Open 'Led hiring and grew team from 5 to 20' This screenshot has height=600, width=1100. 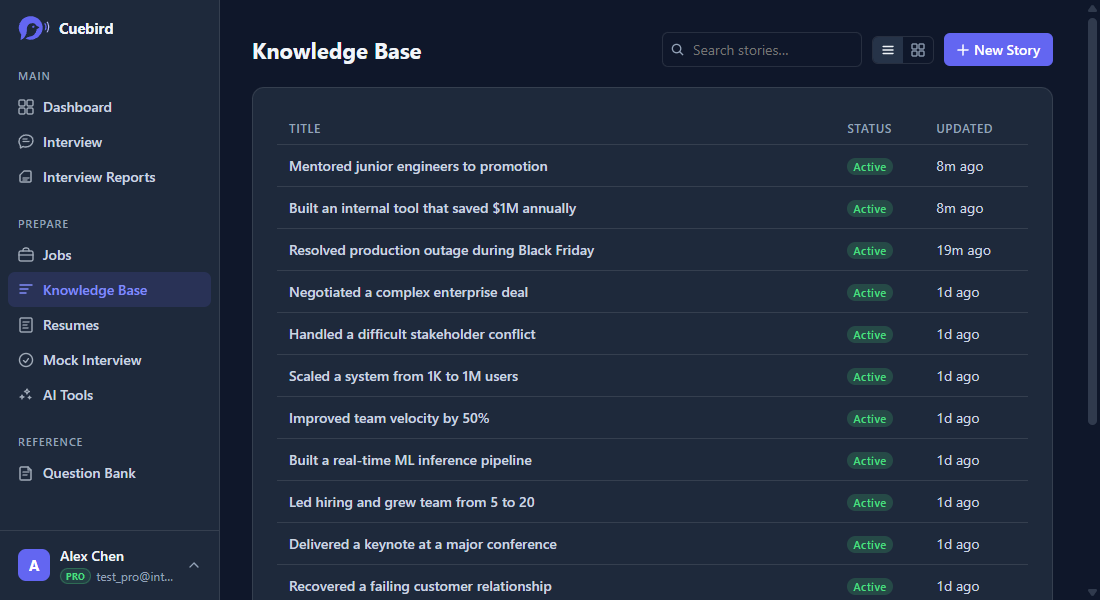coord(412,502)
